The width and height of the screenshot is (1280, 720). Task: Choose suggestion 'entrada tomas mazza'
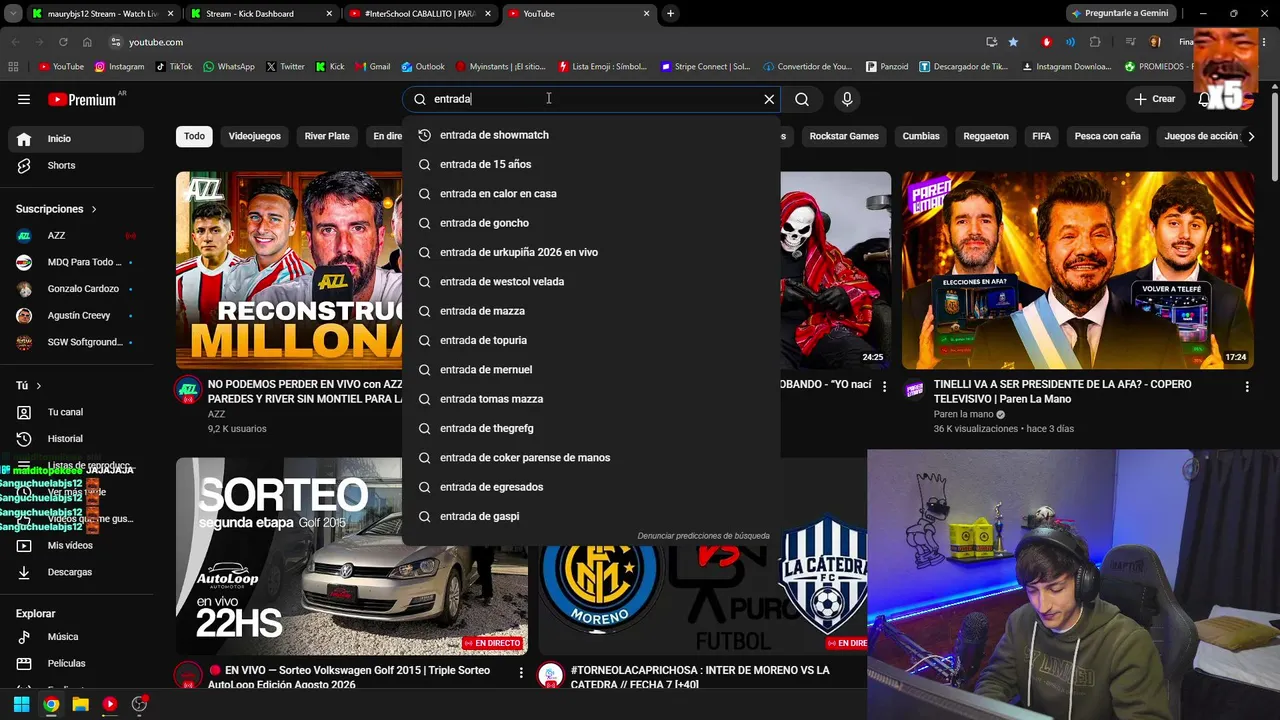coord(591,399)
